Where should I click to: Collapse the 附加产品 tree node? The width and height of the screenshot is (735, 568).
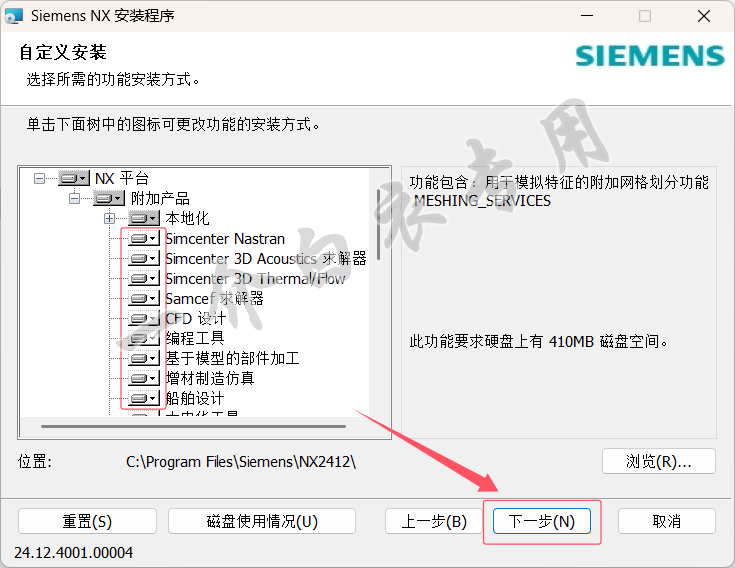[74, 199]
